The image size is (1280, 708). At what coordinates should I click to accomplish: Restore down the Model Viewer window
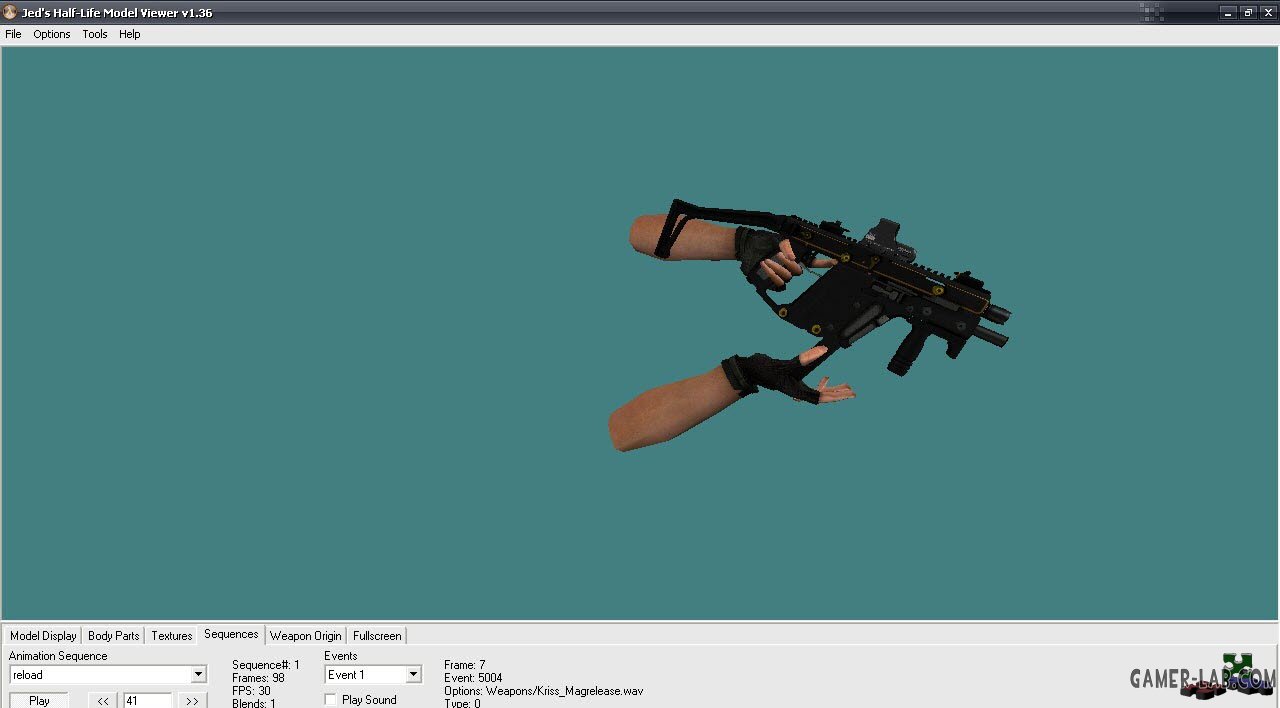(x=1248, y=13)
